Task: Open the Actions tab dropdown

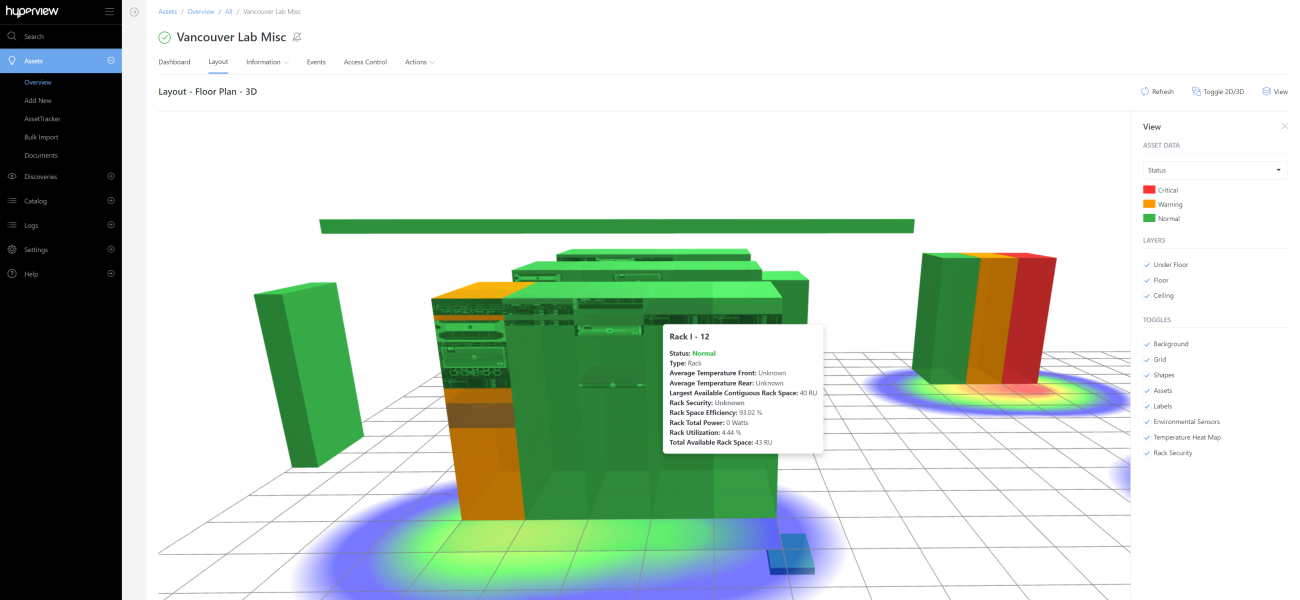Action: (x=419, y=62)
